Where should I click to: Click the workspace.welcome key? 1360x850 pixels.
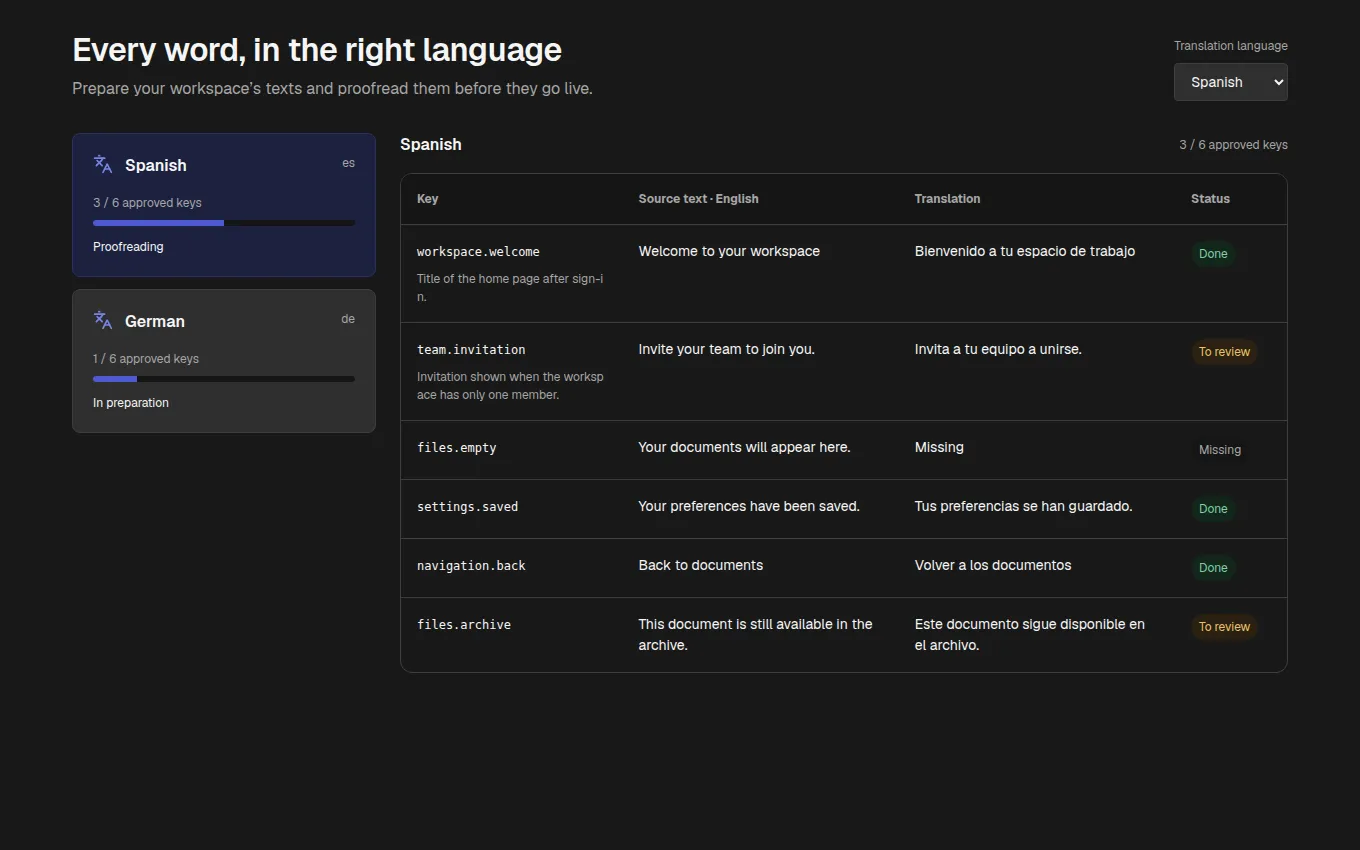click(478, 252)
